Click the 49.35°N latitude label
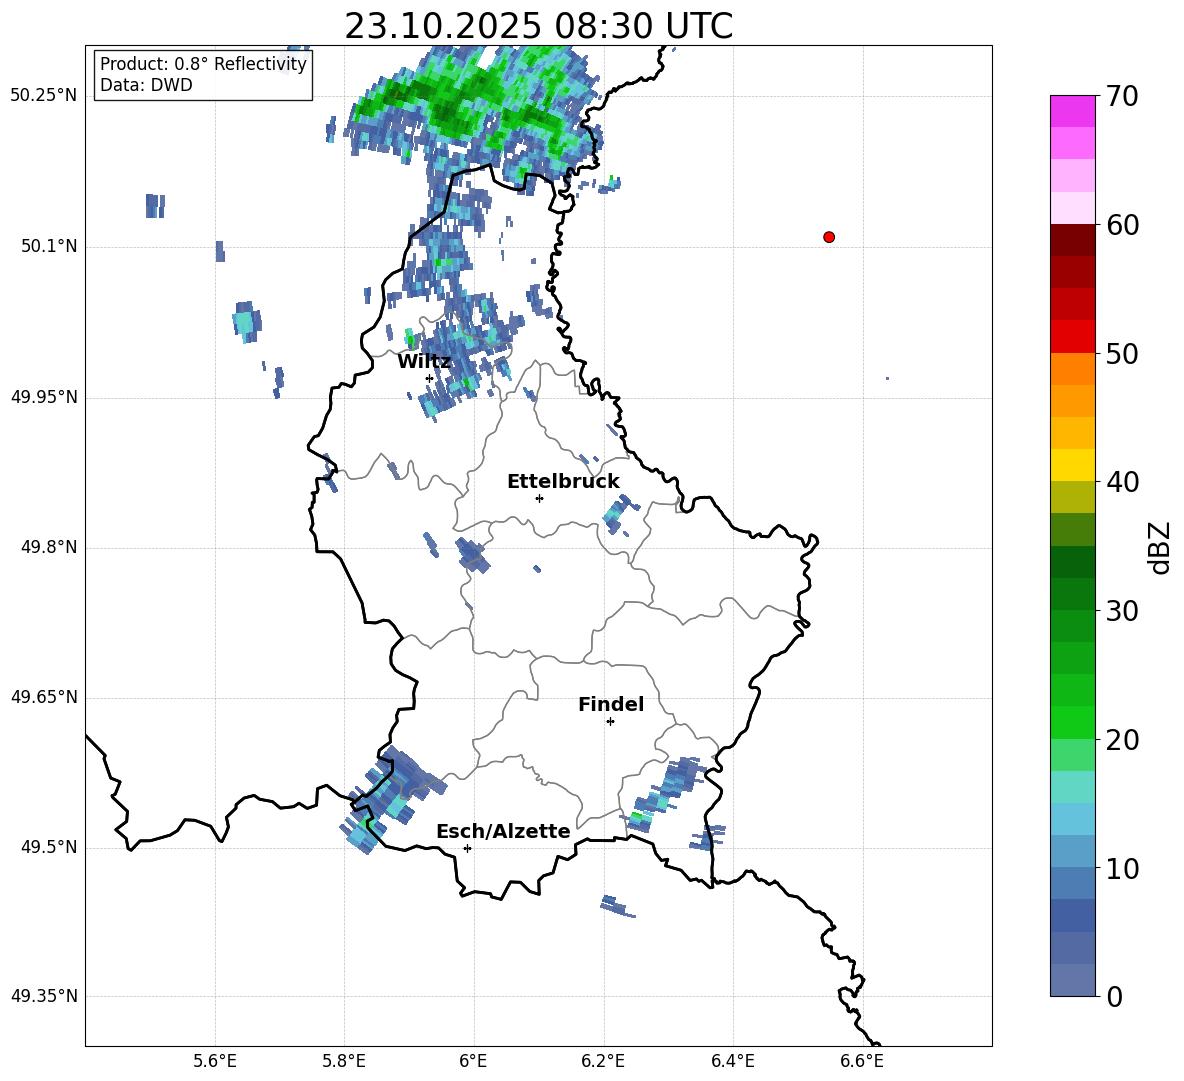The image size is (1184, 1081). [44, 996]
